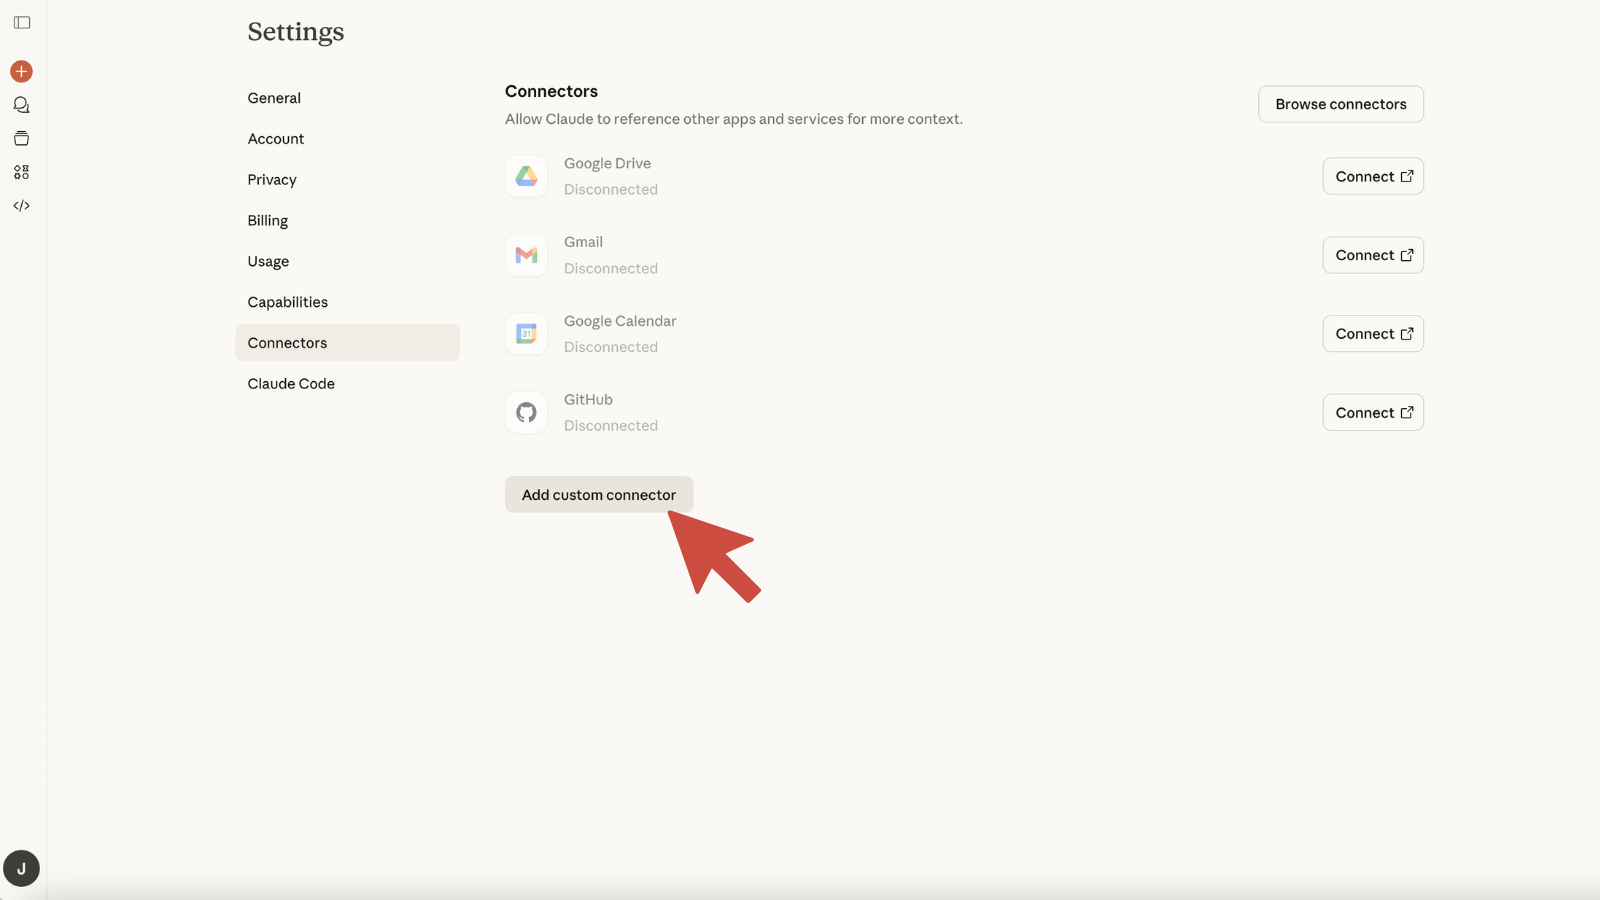The width and height of the screenshot is (1600, 900).
Task: Click the Google Drive logo icon
Action: point(526,176)
